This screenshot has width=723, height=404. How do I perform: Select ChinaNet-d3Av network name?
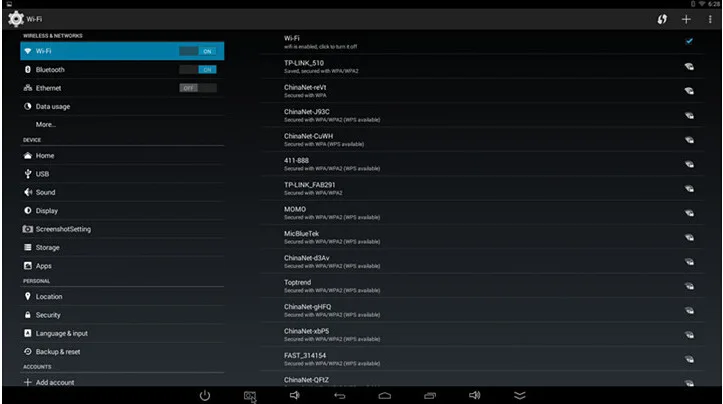307,258
